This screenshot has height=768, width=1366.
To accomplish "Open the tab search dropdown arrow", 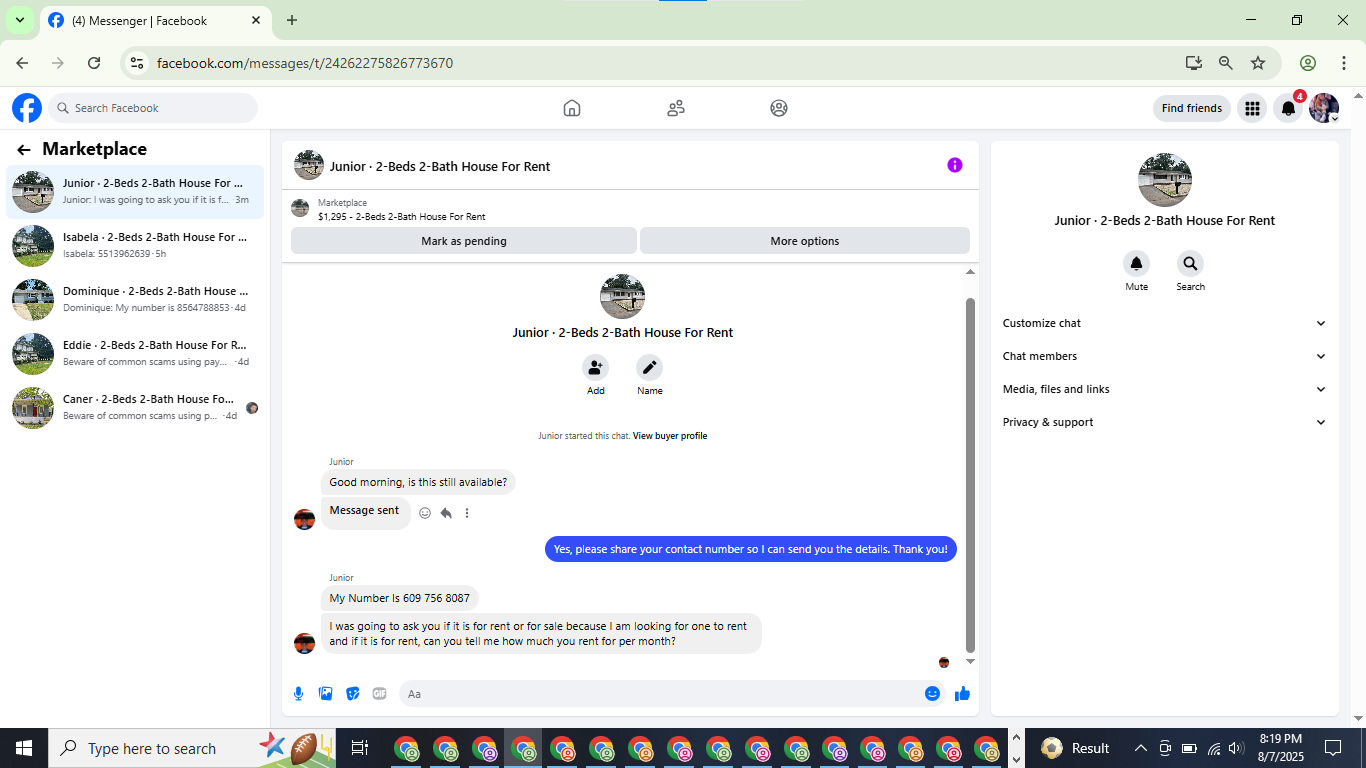I will click(x=19, y=20).
